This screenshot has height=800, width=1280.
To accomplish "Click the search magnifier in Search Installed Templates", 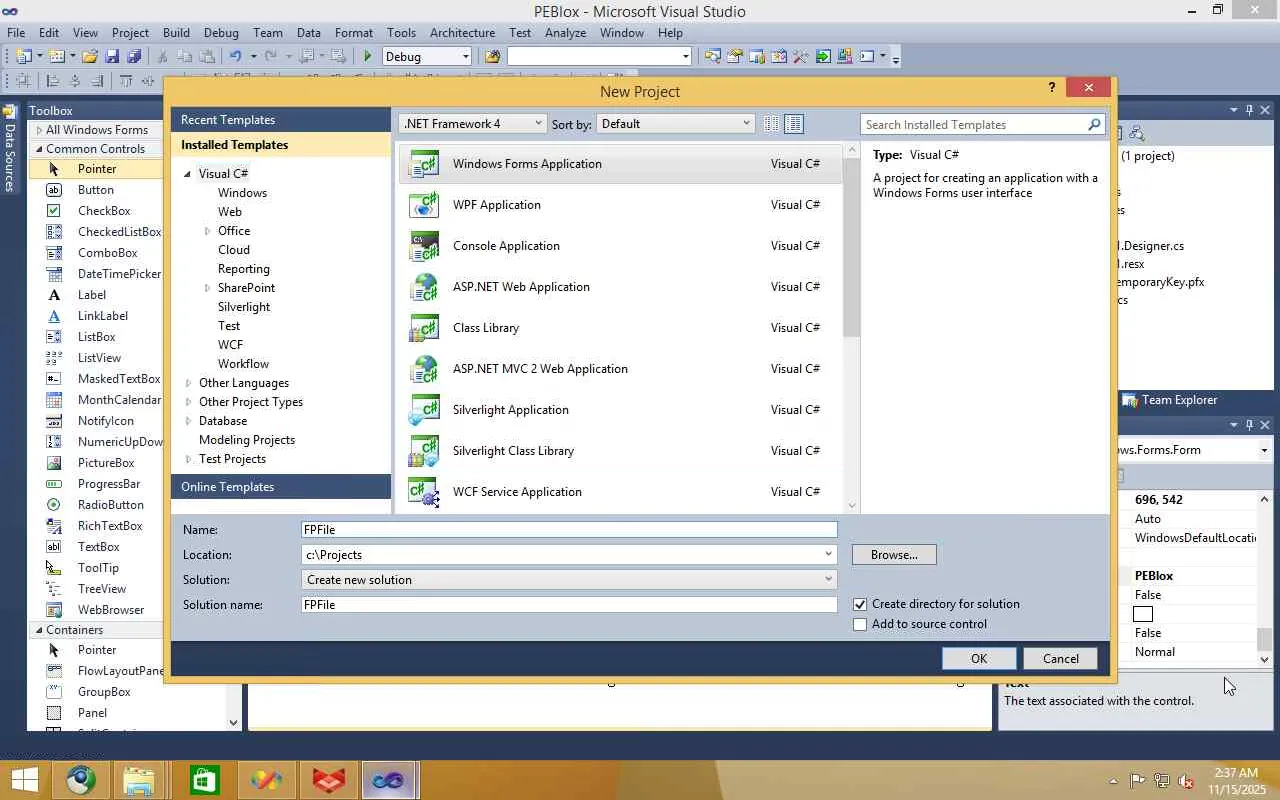I will point(1094,125).
